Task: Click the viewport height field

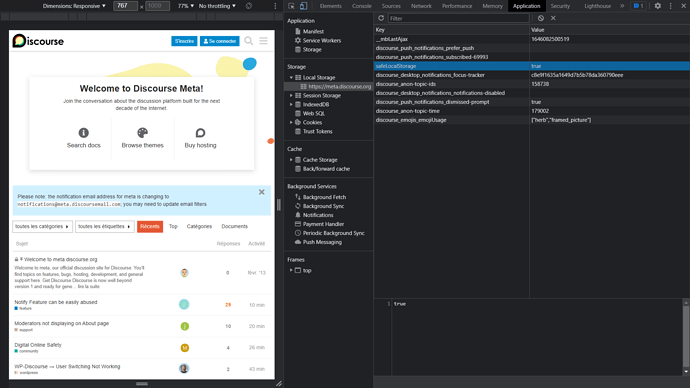Action: point(157,6)
